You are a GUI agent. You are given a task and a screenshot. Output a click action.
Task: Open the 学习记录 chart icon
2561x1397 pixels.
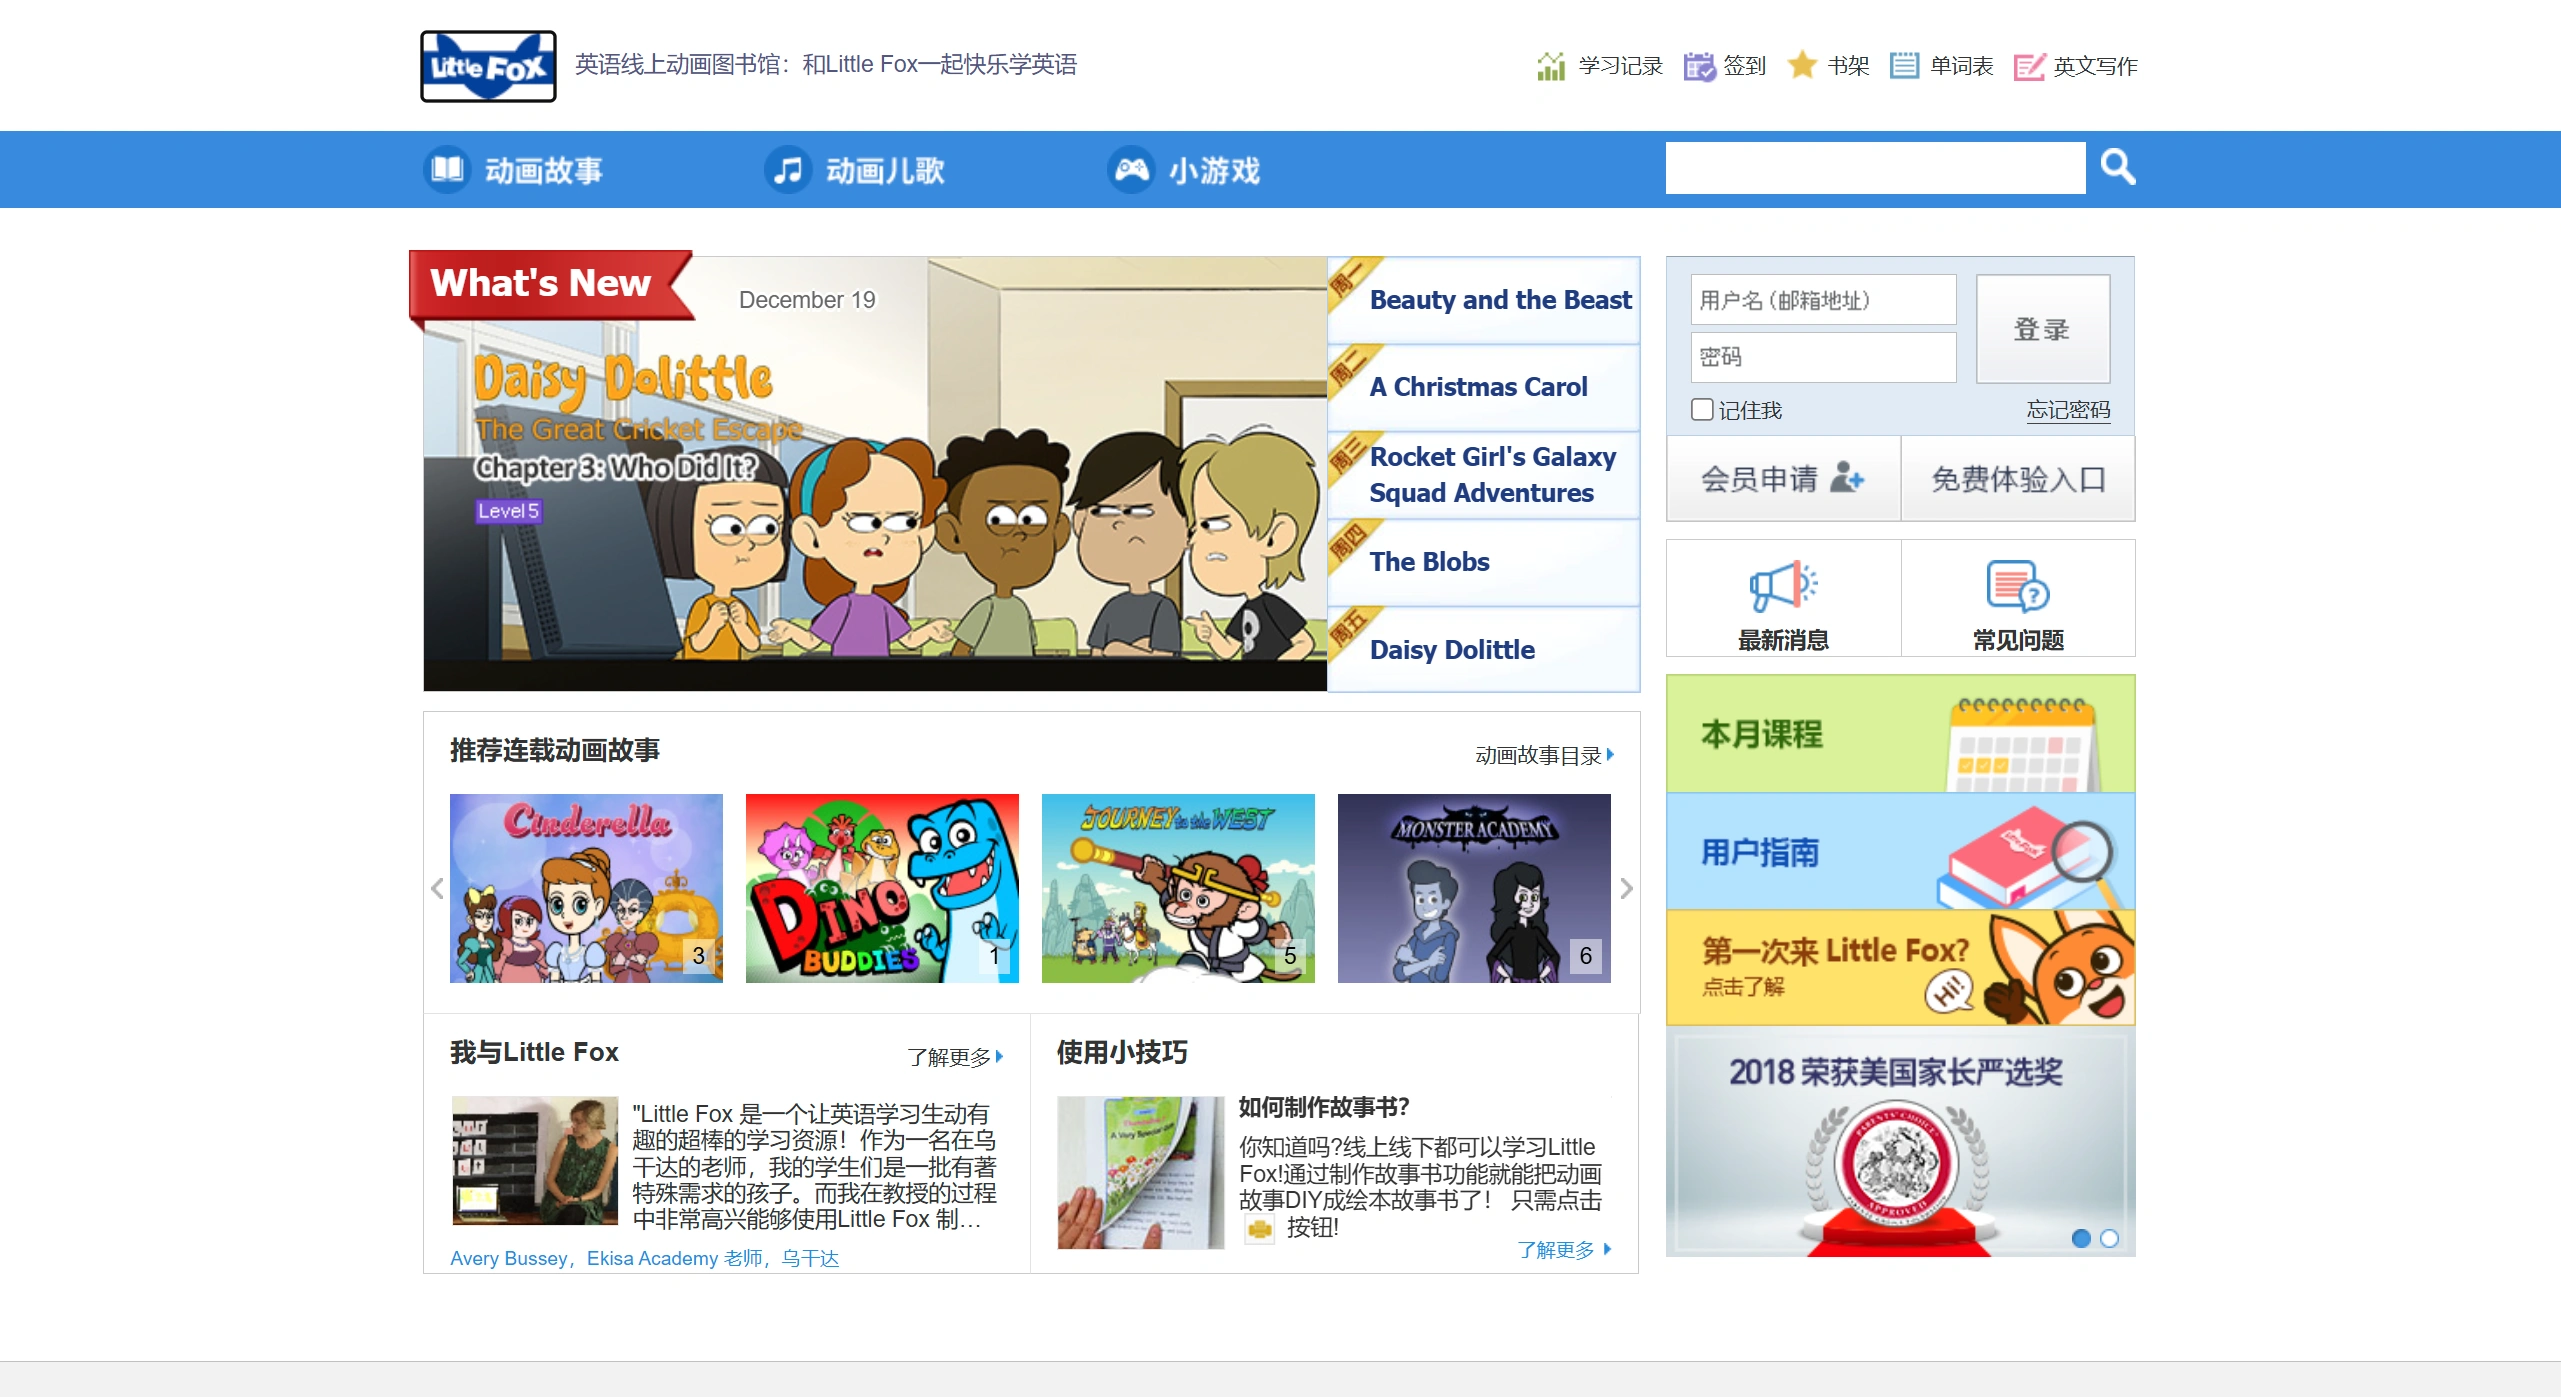1550,66
